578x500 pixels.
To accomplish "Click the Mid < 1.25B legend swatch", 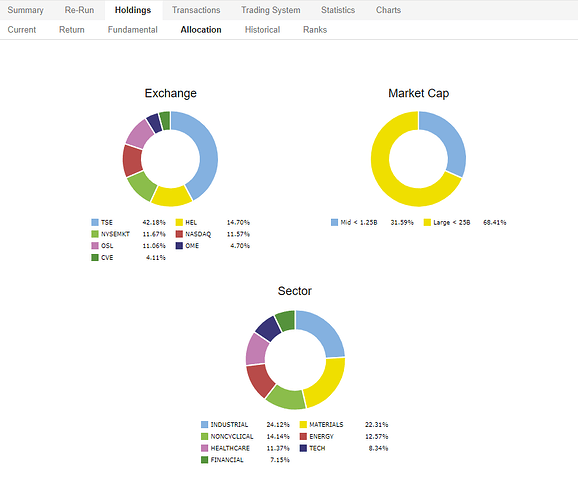I will [x=334, y=222].
